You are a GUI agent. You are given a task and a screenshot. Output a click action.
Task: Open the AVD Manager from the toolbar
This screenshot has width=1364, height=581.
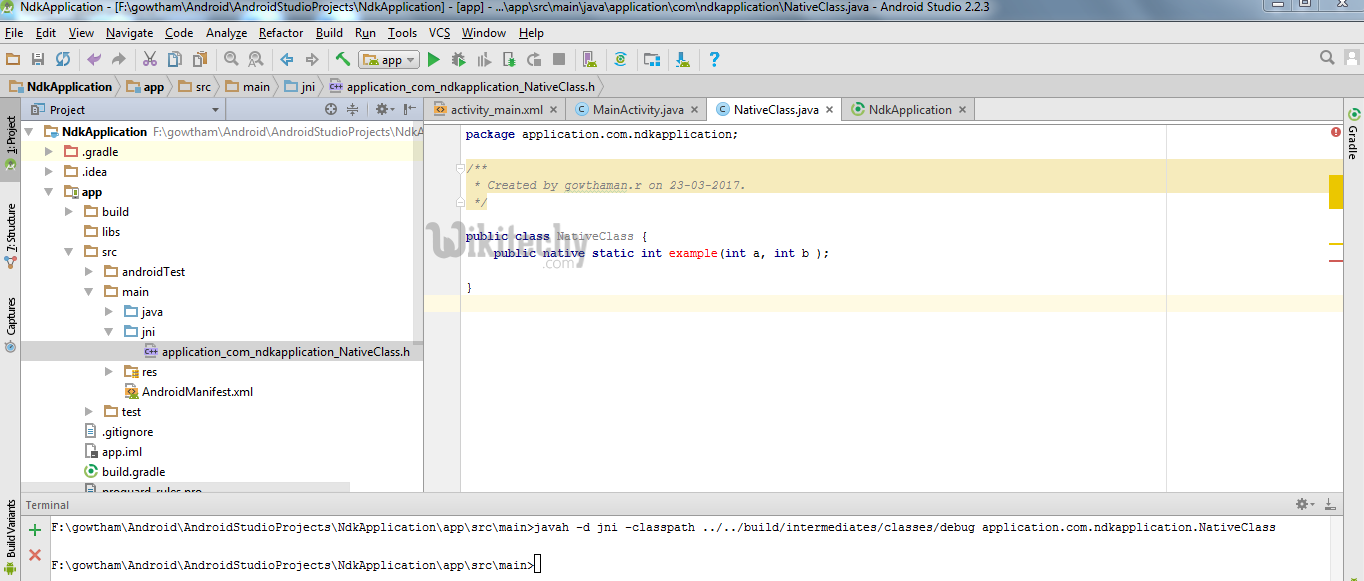[x=589, y=60]
